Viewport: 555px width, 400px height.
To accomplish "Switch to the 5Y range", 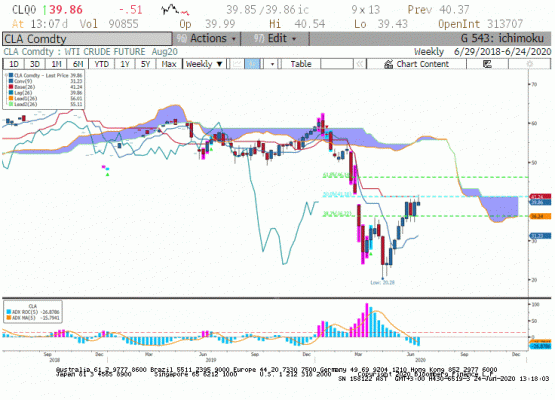I will point(145,64).
